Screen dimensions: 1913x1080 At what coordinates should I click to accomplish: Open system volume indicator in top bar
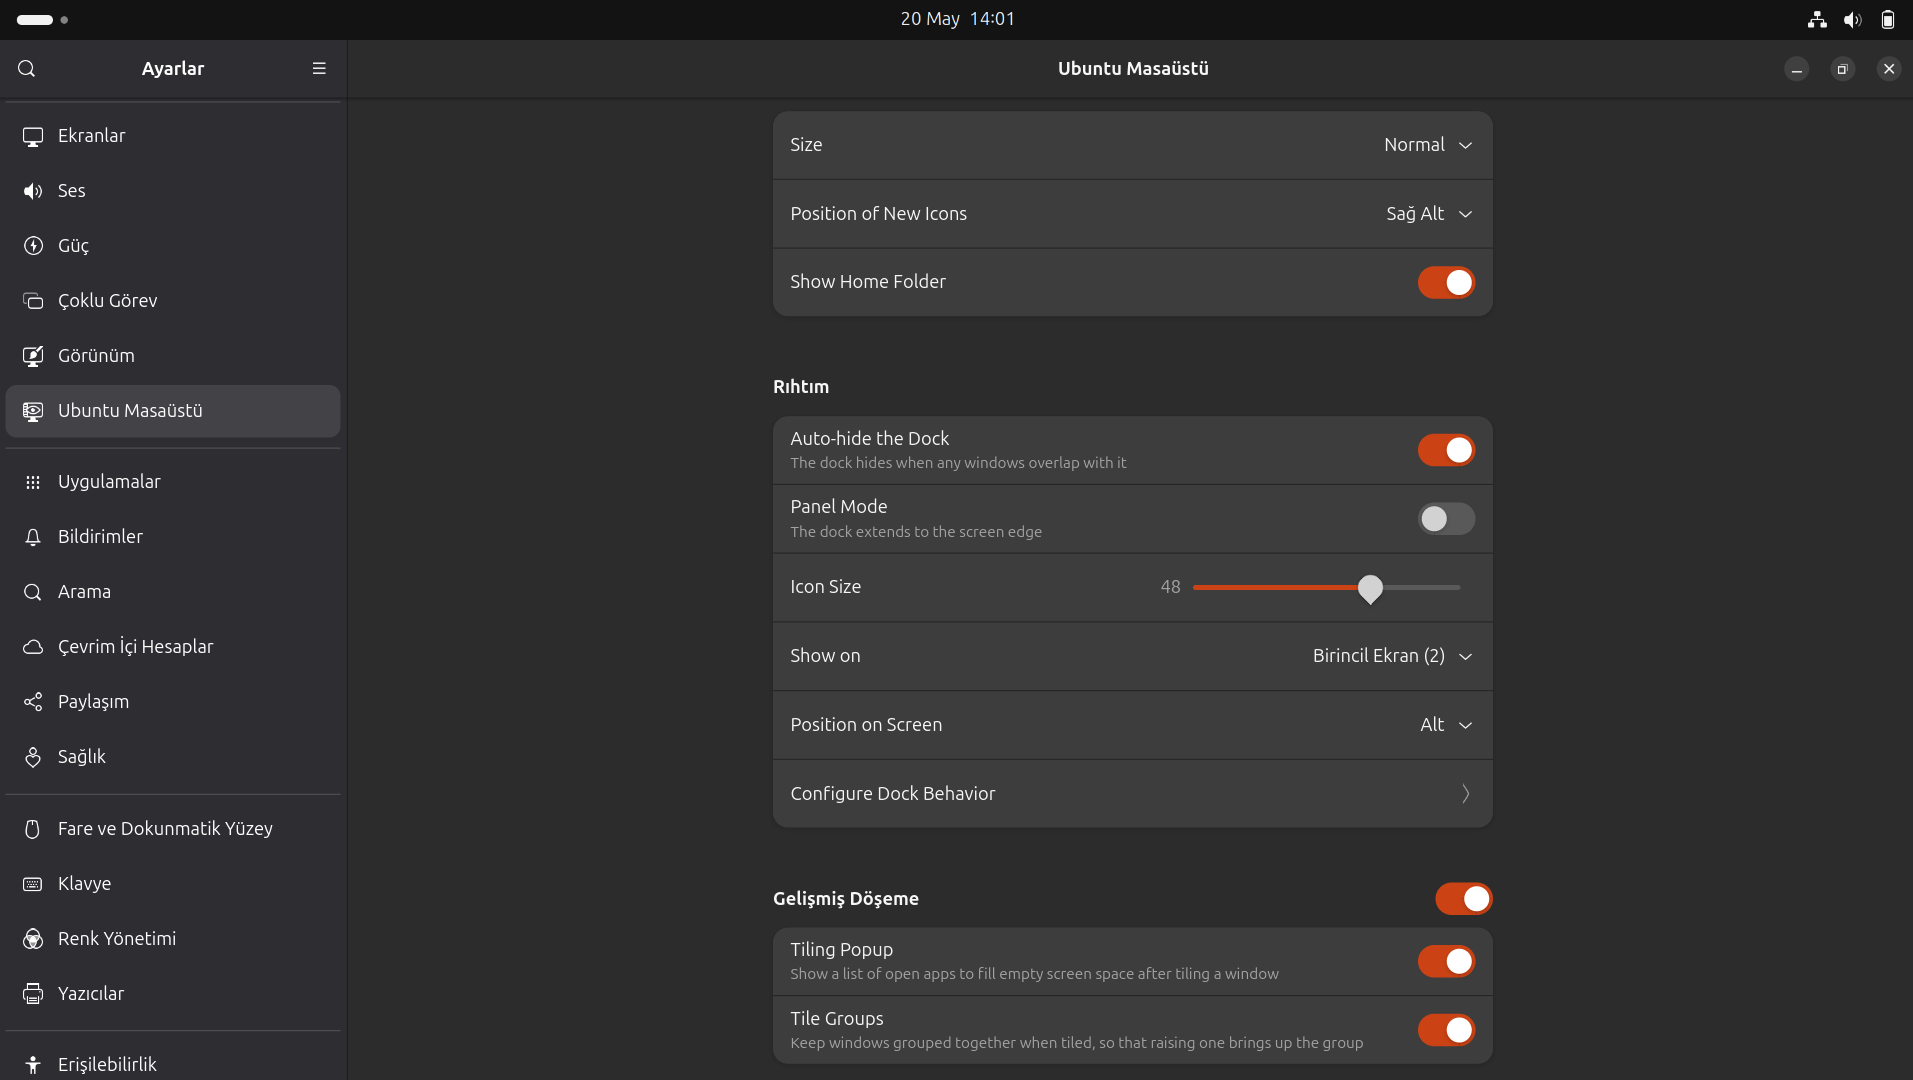click(x=1852, y=19)
